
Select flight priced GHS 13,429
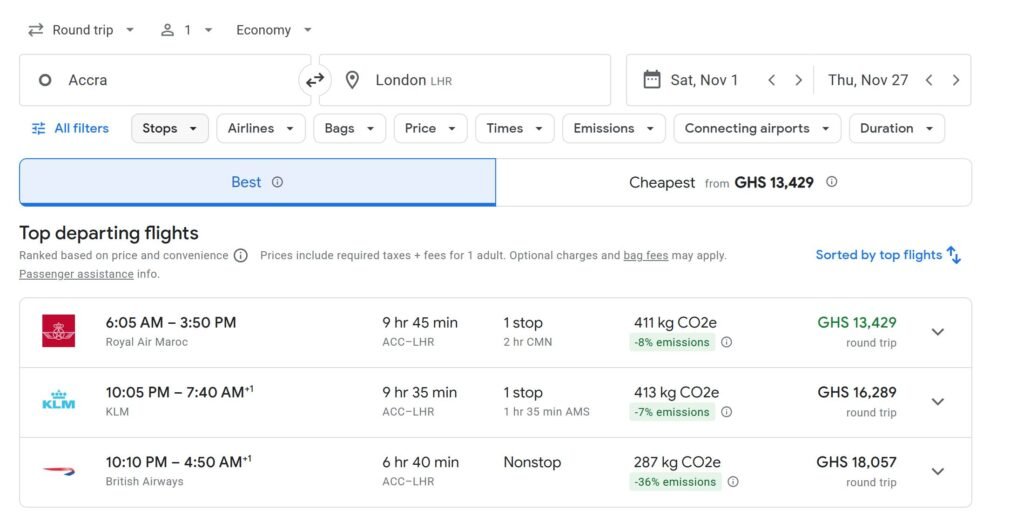pos(857,323)
